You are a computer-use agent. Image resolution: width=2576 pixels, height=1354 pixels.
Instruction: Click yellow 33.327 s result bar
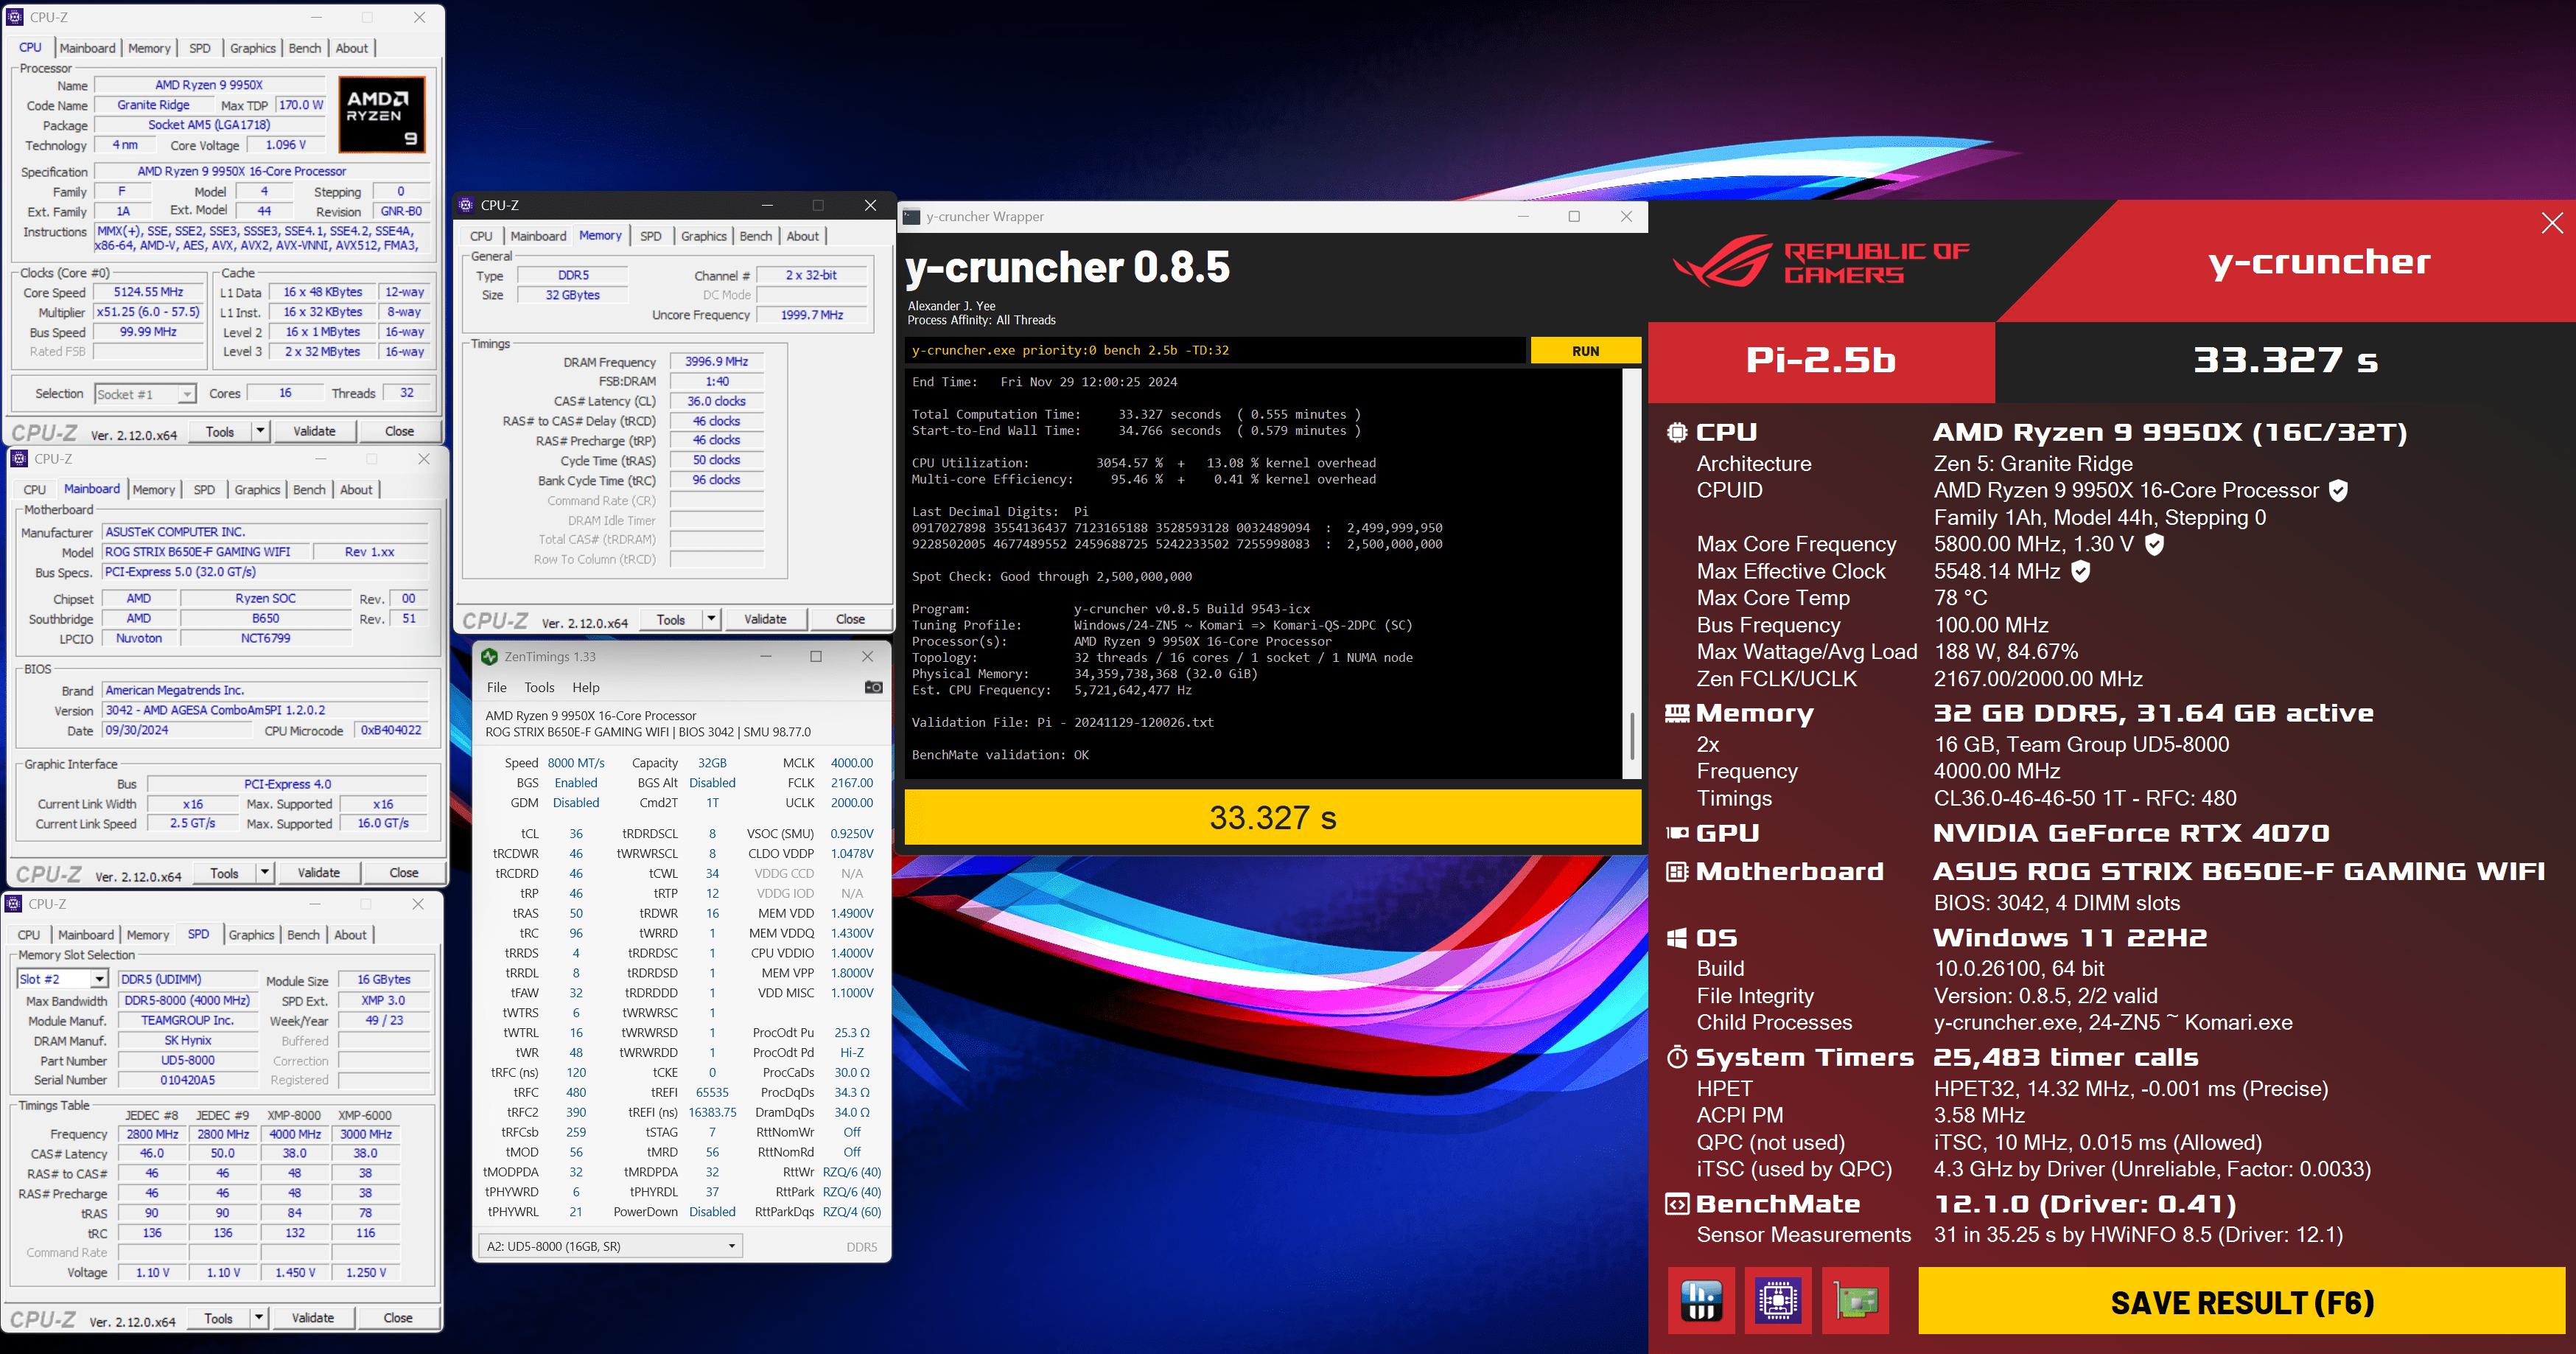point(1272,817)
